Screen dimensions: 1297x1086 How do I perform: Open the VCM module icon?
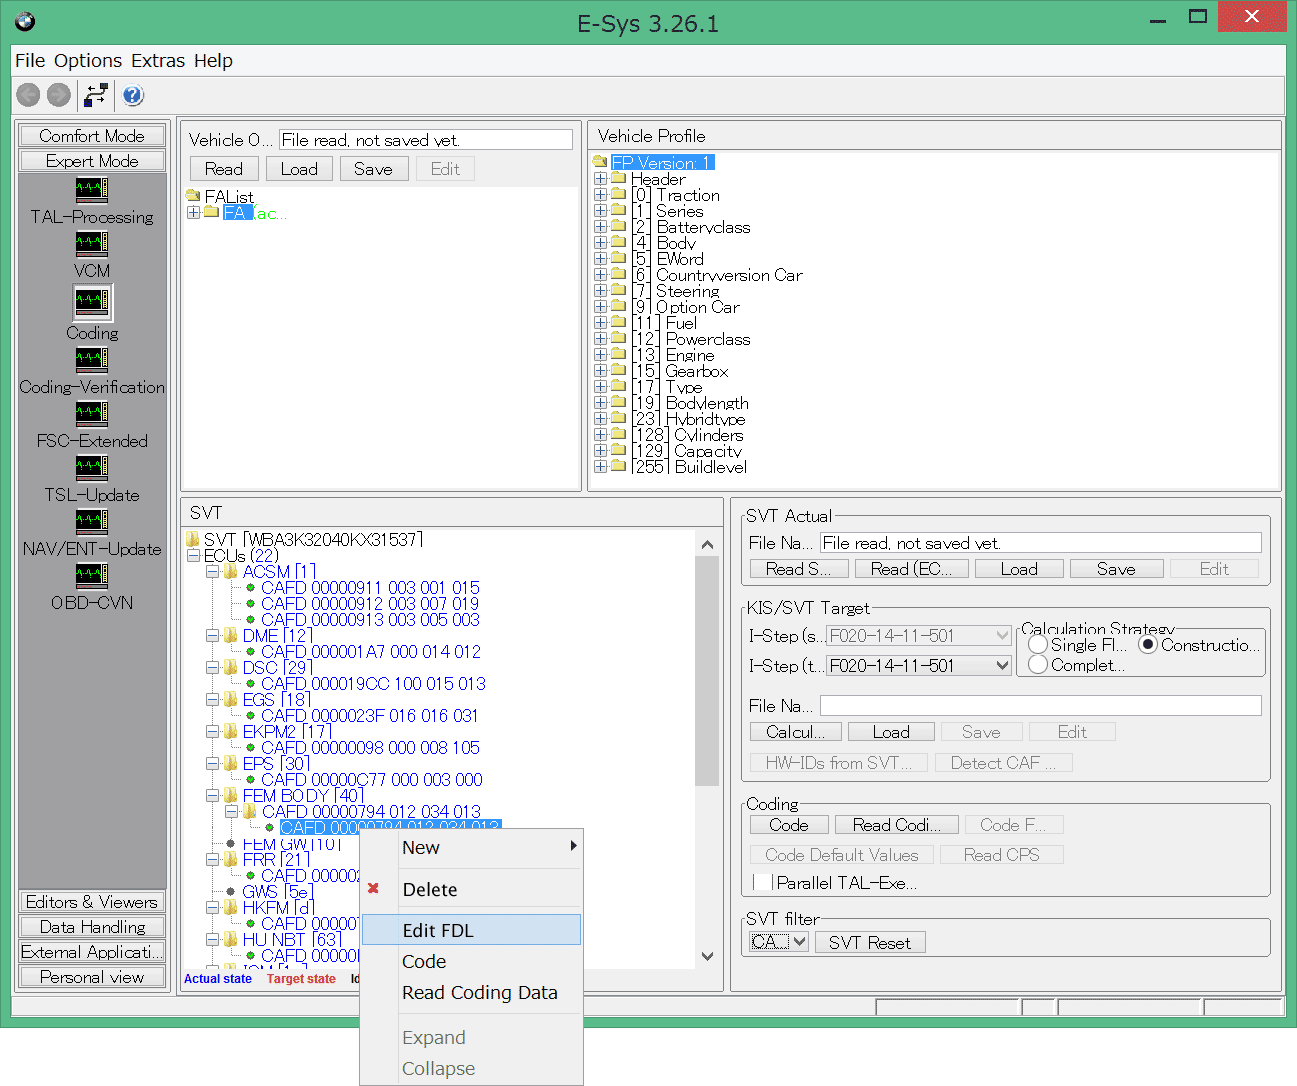91,244
